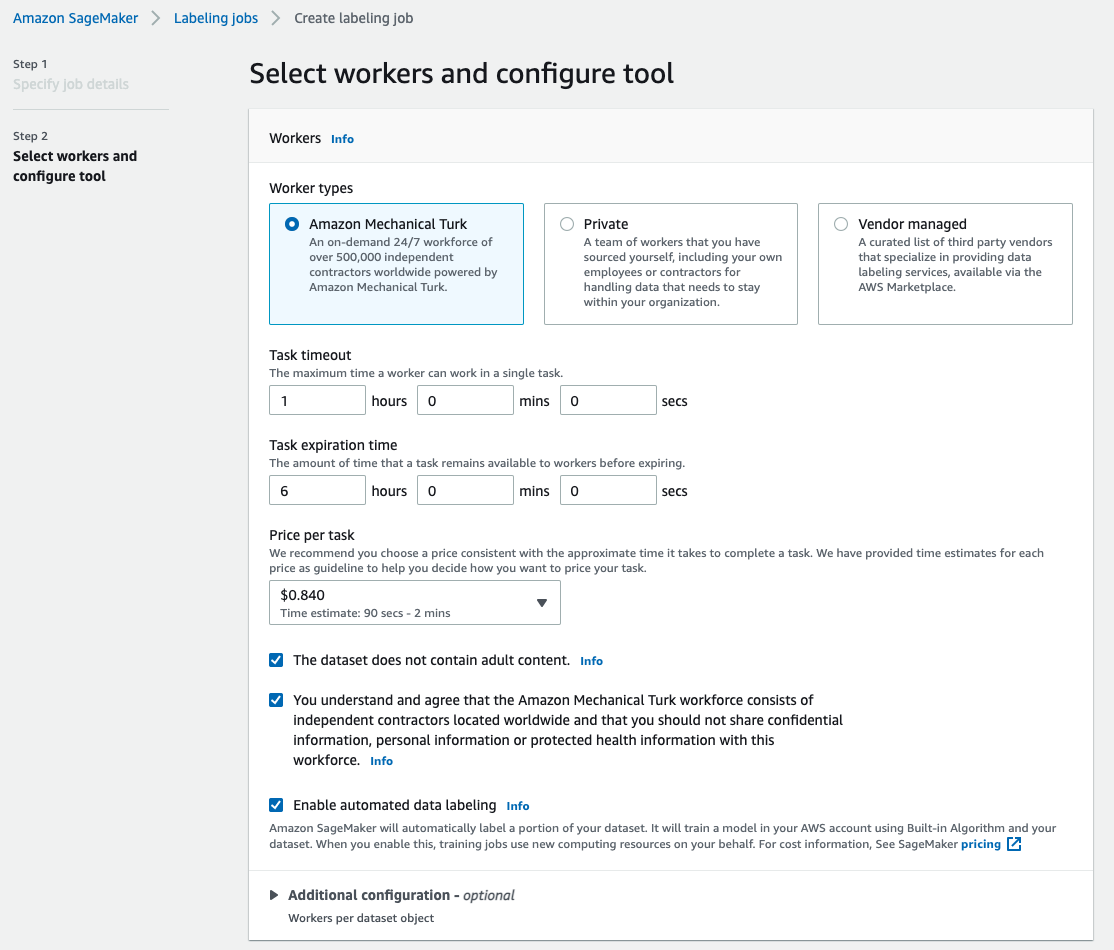This screenshot has width=1114, height=950.
Task: Expand the Additional configuration section
Action: [x=275, y=895]
